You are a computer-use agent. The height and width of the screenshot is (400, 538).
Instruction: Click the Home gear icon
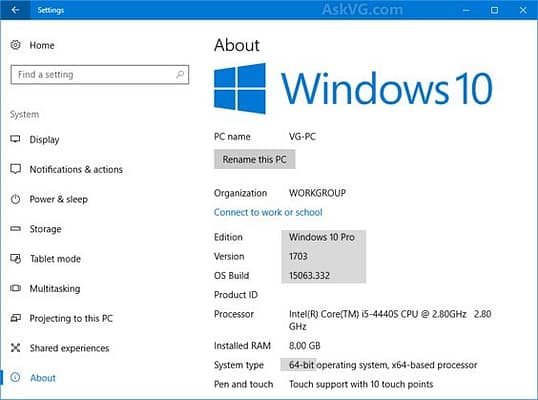(x=15, y=45)
